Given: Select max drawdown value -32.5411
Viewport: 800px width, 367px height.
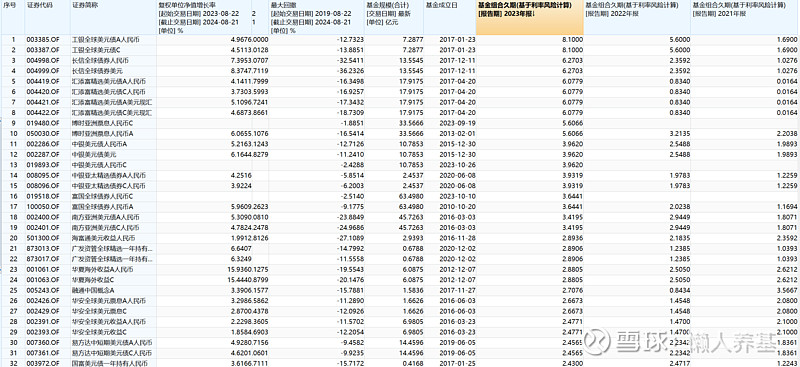Looking at the screenshot, I should [x=351, y=60].
